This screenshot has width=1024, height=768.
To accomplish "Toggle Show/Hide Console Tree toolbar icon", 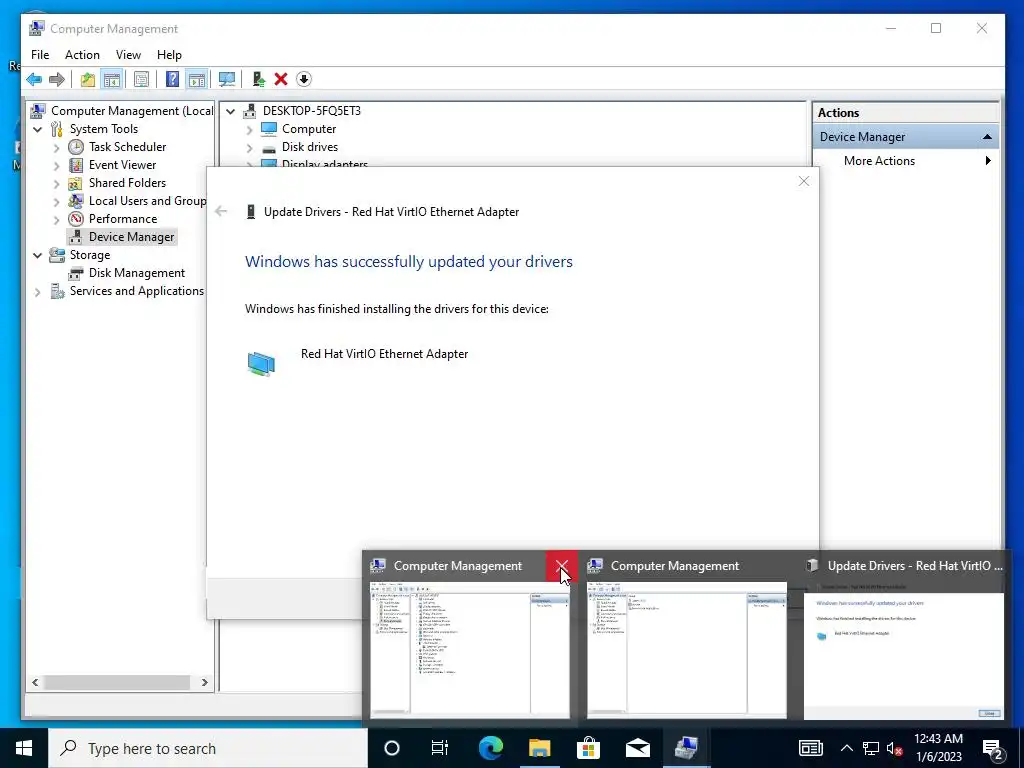I will (112, 80).
